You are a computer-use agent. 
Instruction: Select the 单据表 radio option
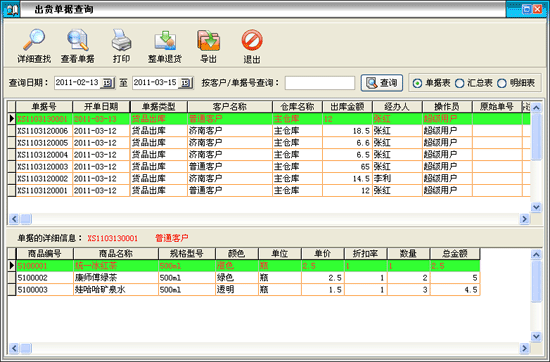click(x=417, y=83)
